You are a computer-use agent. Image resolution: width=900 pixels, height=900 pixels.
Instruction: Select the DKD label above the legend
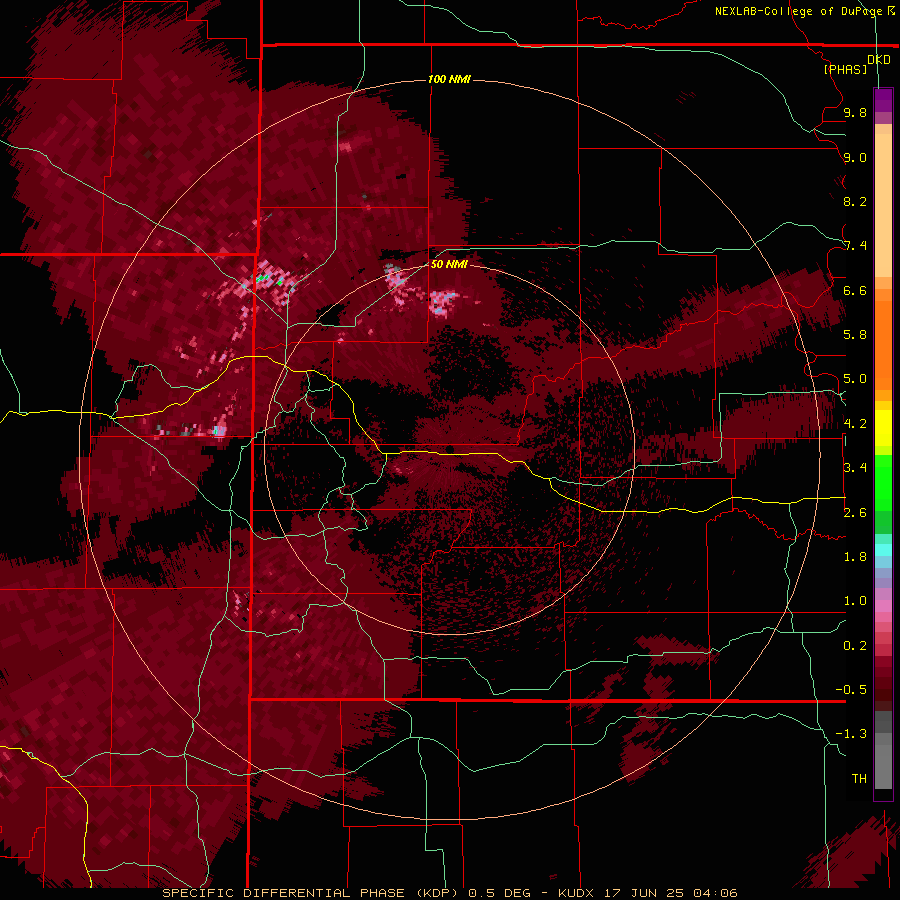879,60
